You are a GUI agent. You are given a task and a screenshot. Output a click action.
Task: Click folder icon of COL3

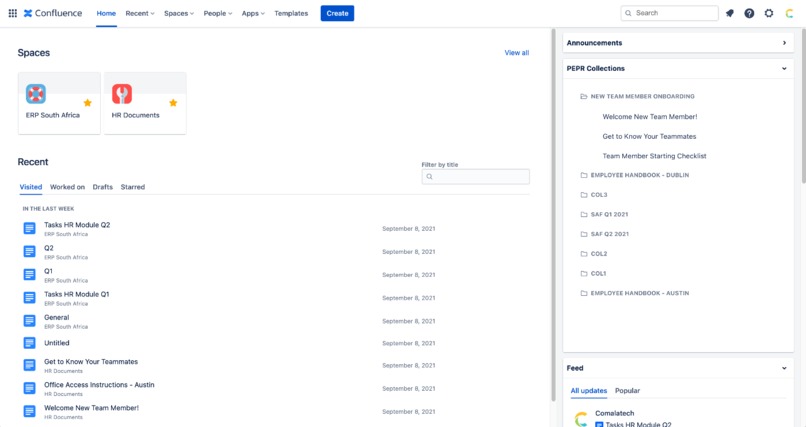(583, 195)
